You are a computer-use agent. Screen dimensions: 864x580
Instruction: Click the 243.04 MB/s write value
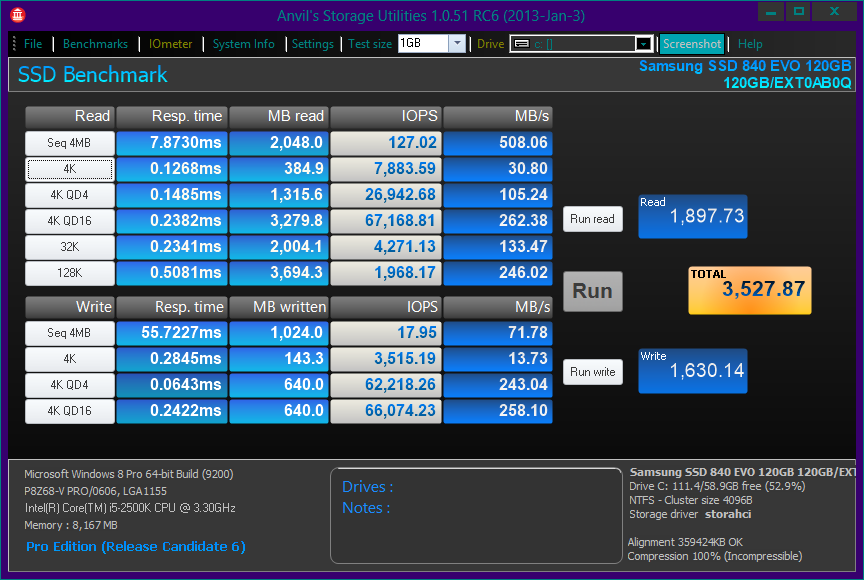498,385
